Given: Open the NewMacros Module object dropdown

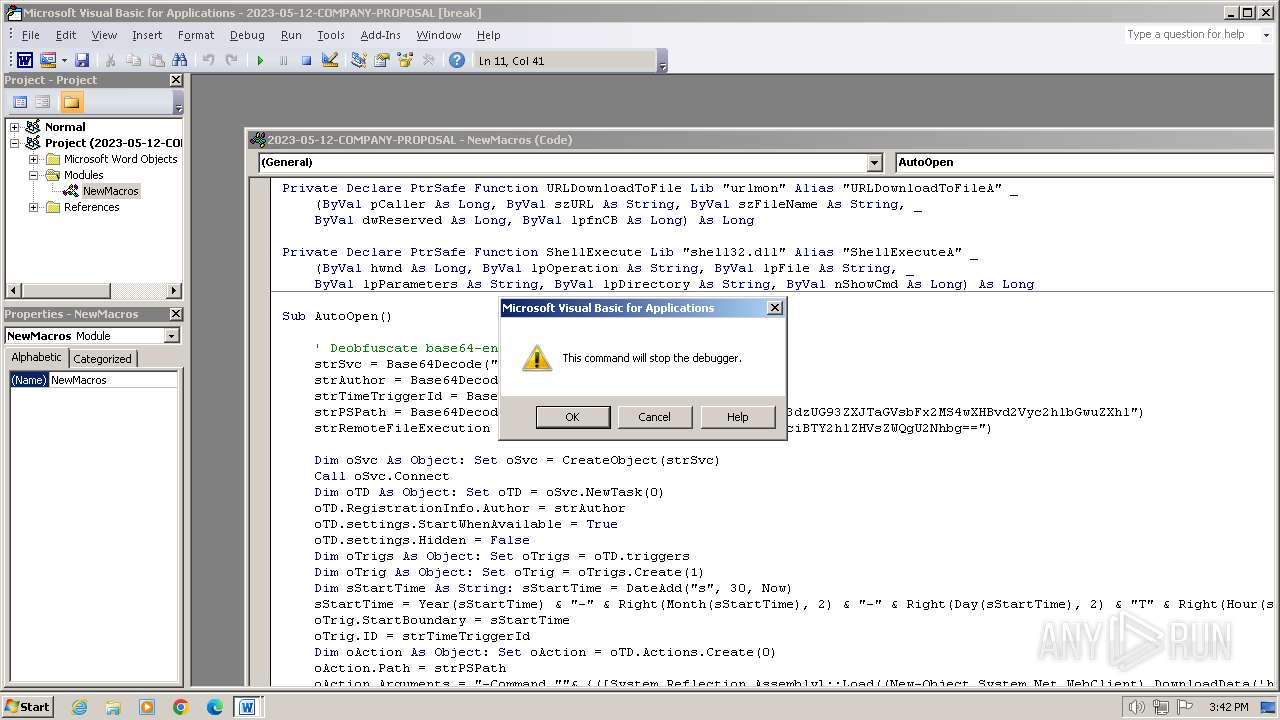Looking at the screenshot, I should tap(171, 336).
